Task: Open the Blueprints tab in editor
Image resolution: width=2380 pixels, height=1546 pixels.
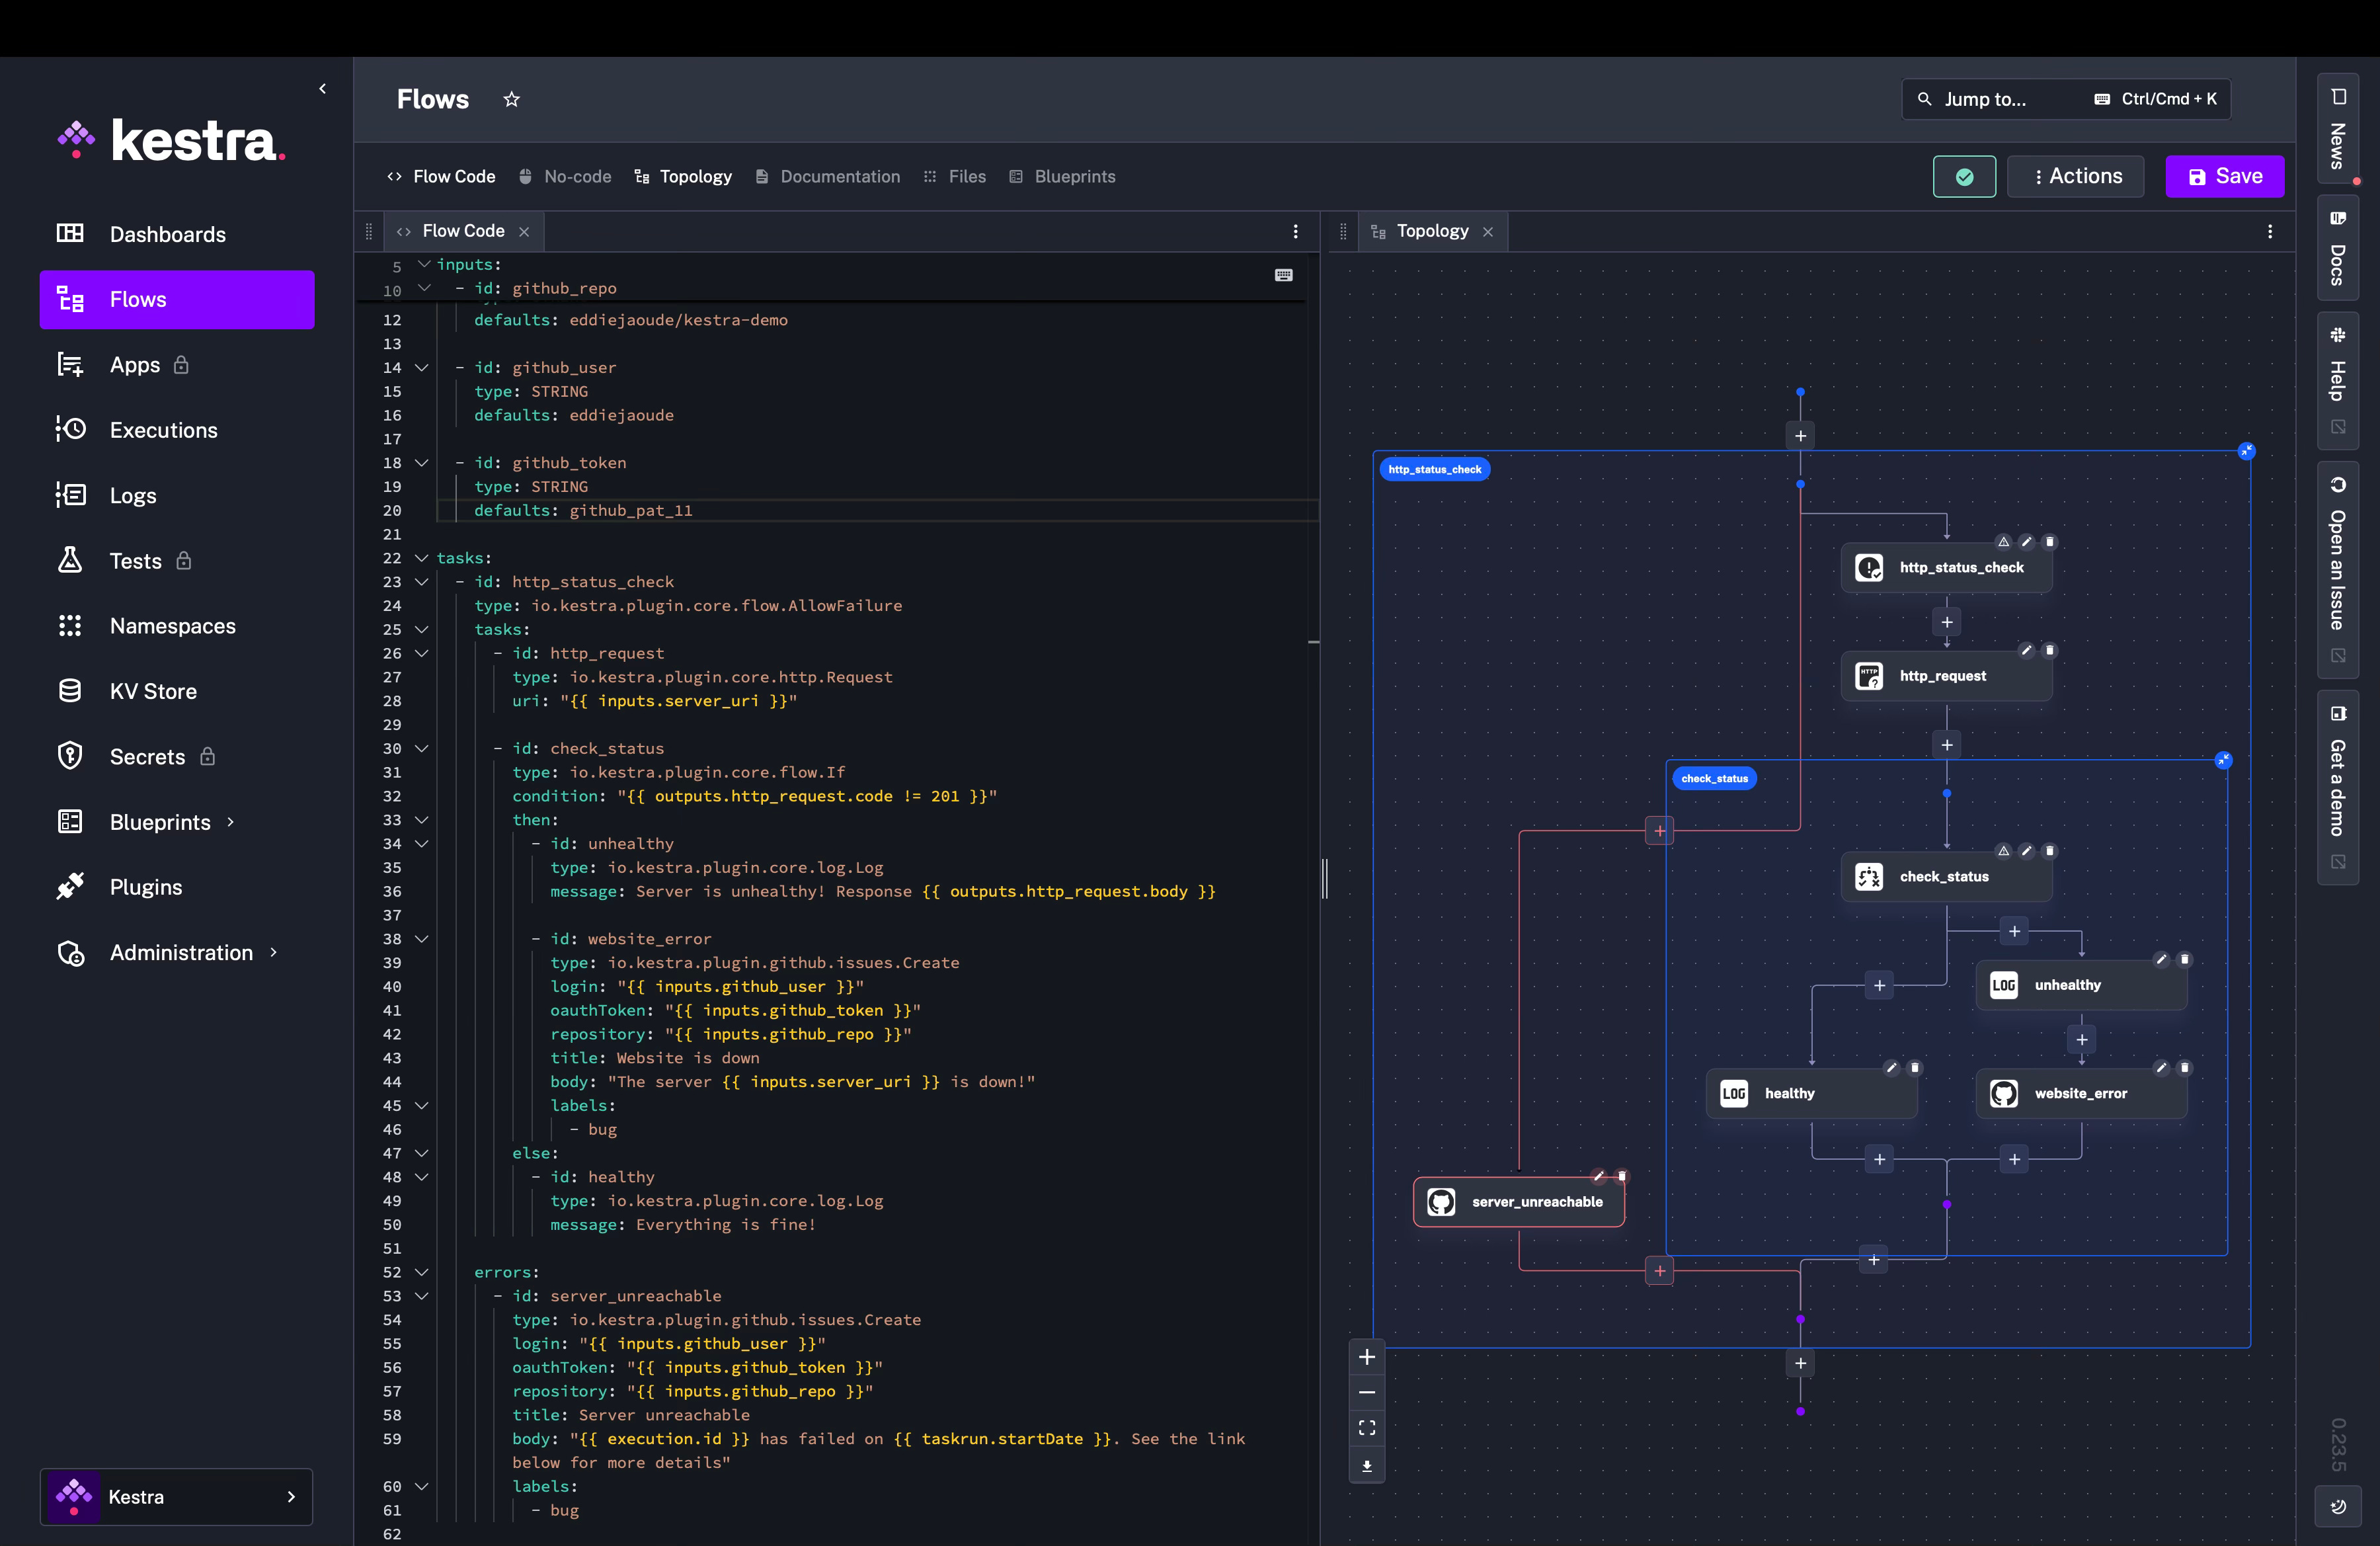Action: click(1062, 177)
